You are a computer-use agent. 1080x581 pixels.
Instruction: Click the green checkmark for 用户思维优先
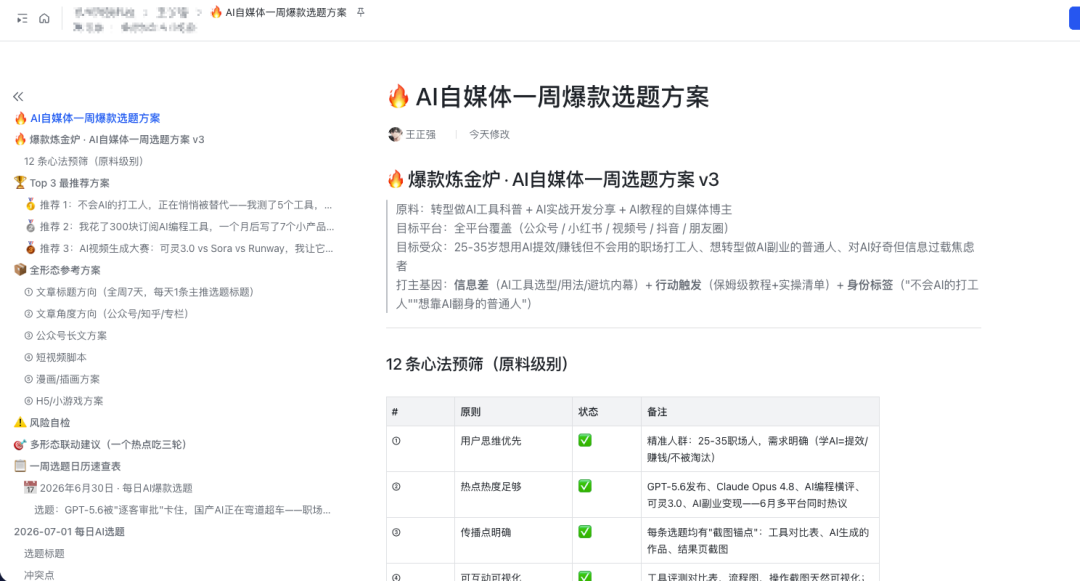[x=585, y=441]
